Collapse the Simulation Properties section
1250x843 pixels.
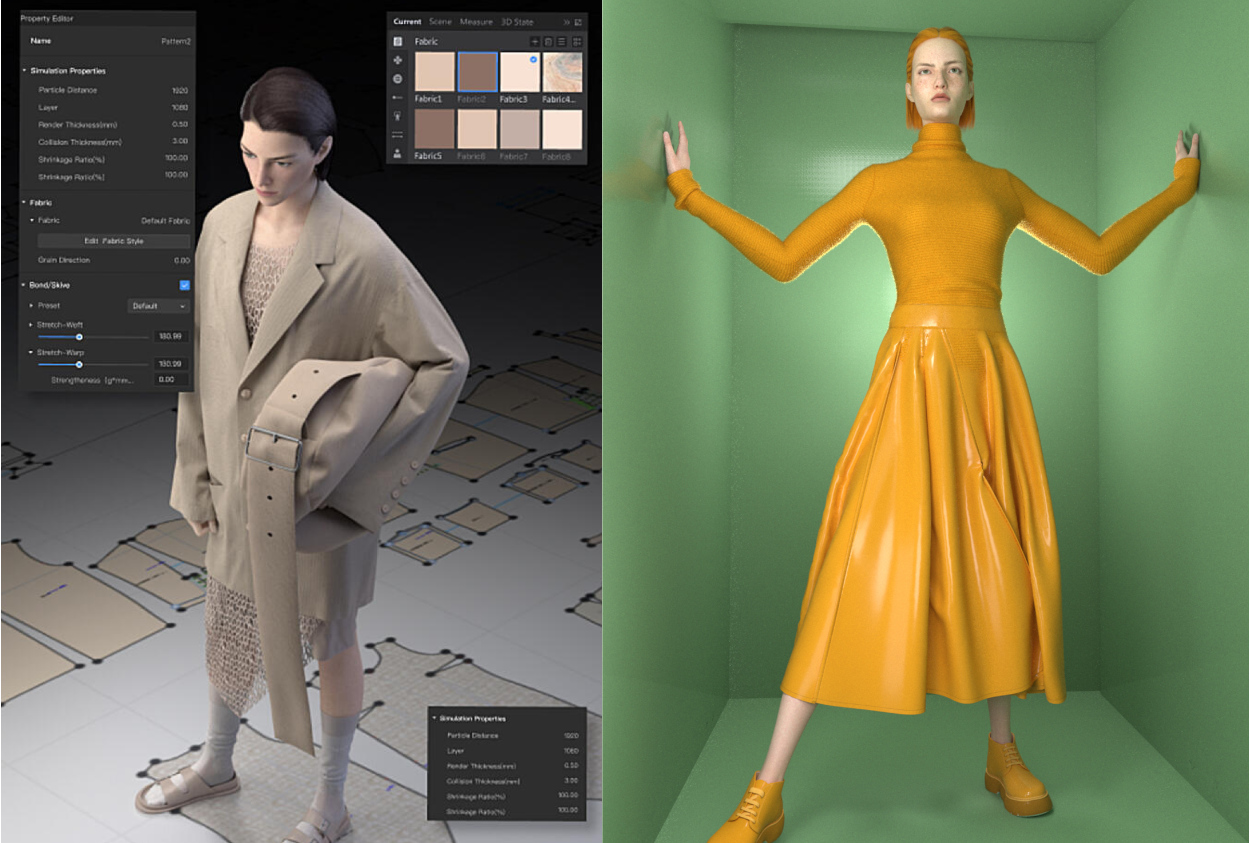pyautogui.click(x=25, y=71)
